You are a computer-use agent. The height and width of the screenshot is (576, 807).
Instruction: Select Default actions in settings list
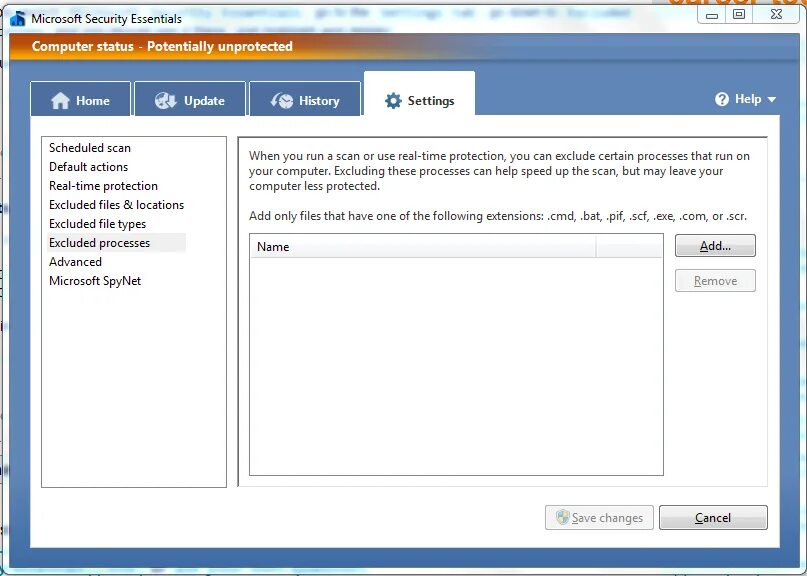(89, 167)
